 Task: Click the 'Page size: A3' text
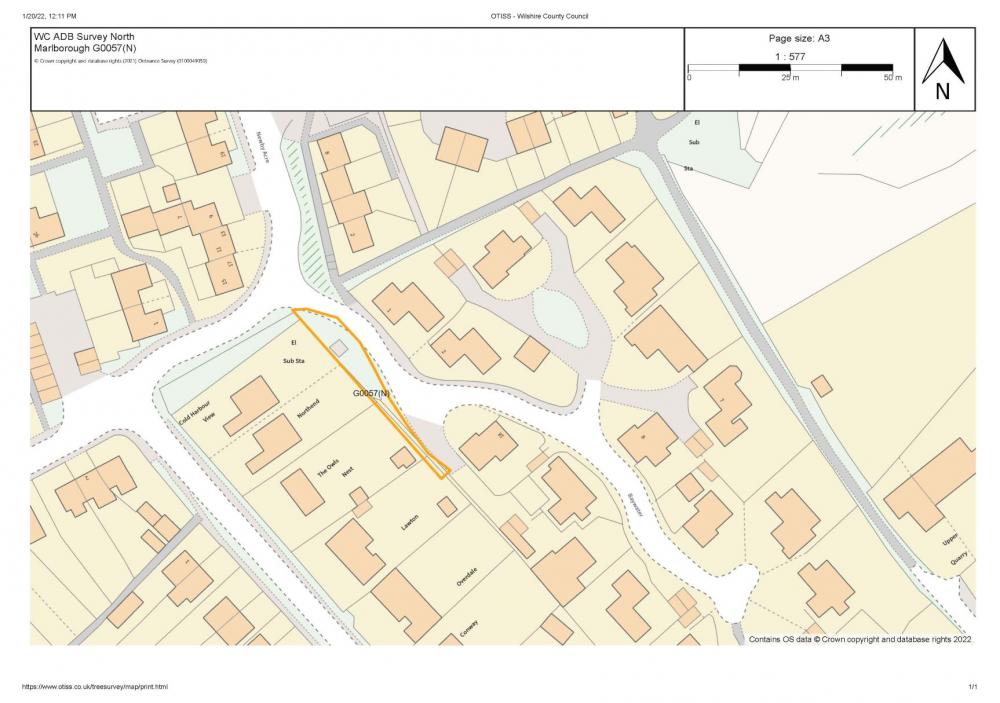click(x=799, y=38)
